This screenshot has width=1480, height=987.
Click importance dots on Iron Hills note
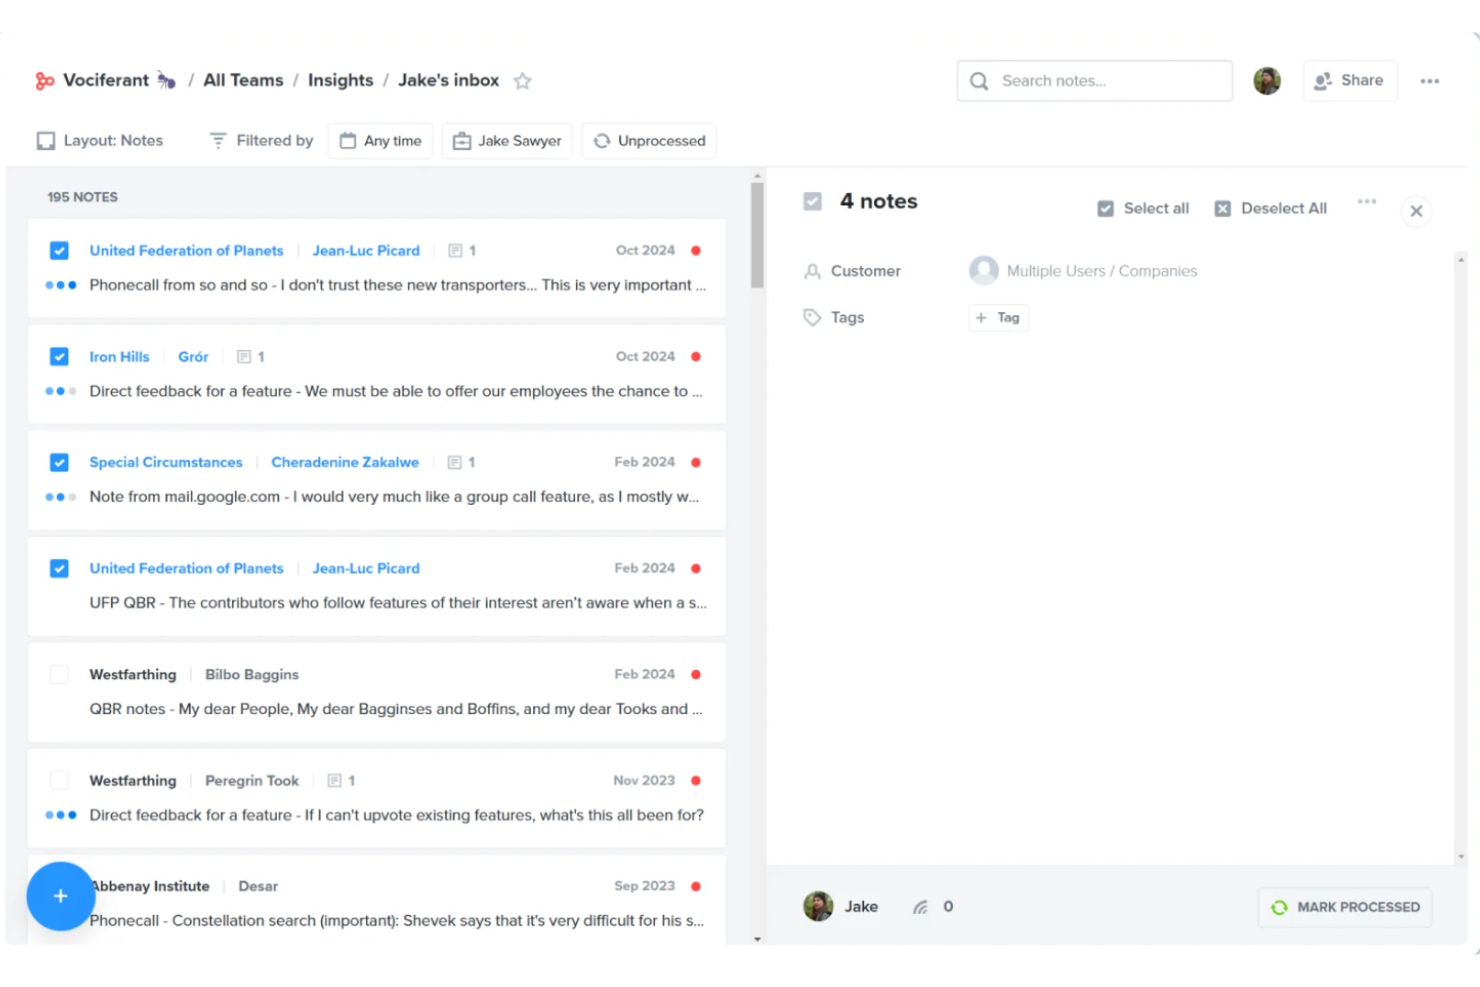pos(61,391)
